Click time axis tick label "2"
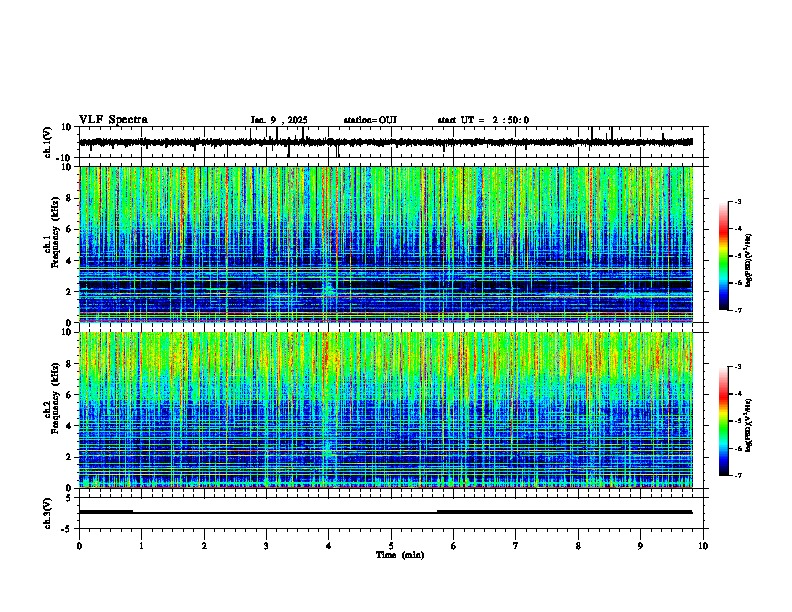 pos(204,546)
